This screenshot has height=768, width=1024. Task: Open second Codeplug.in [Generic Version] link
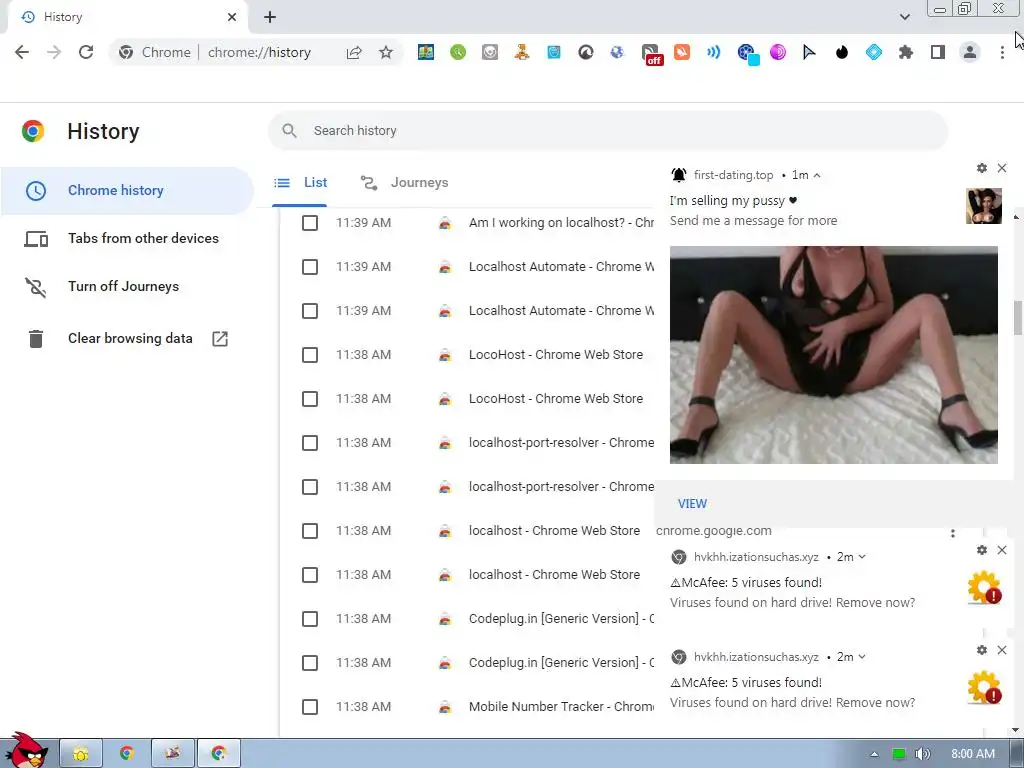pos(561,662)
